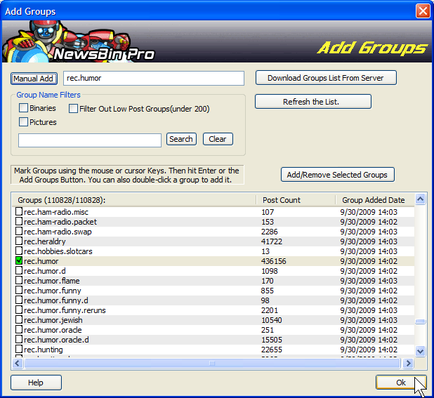434x398 pixels.
Task: Click Add/Remove Selected Groups button
Action: point(338,175)
